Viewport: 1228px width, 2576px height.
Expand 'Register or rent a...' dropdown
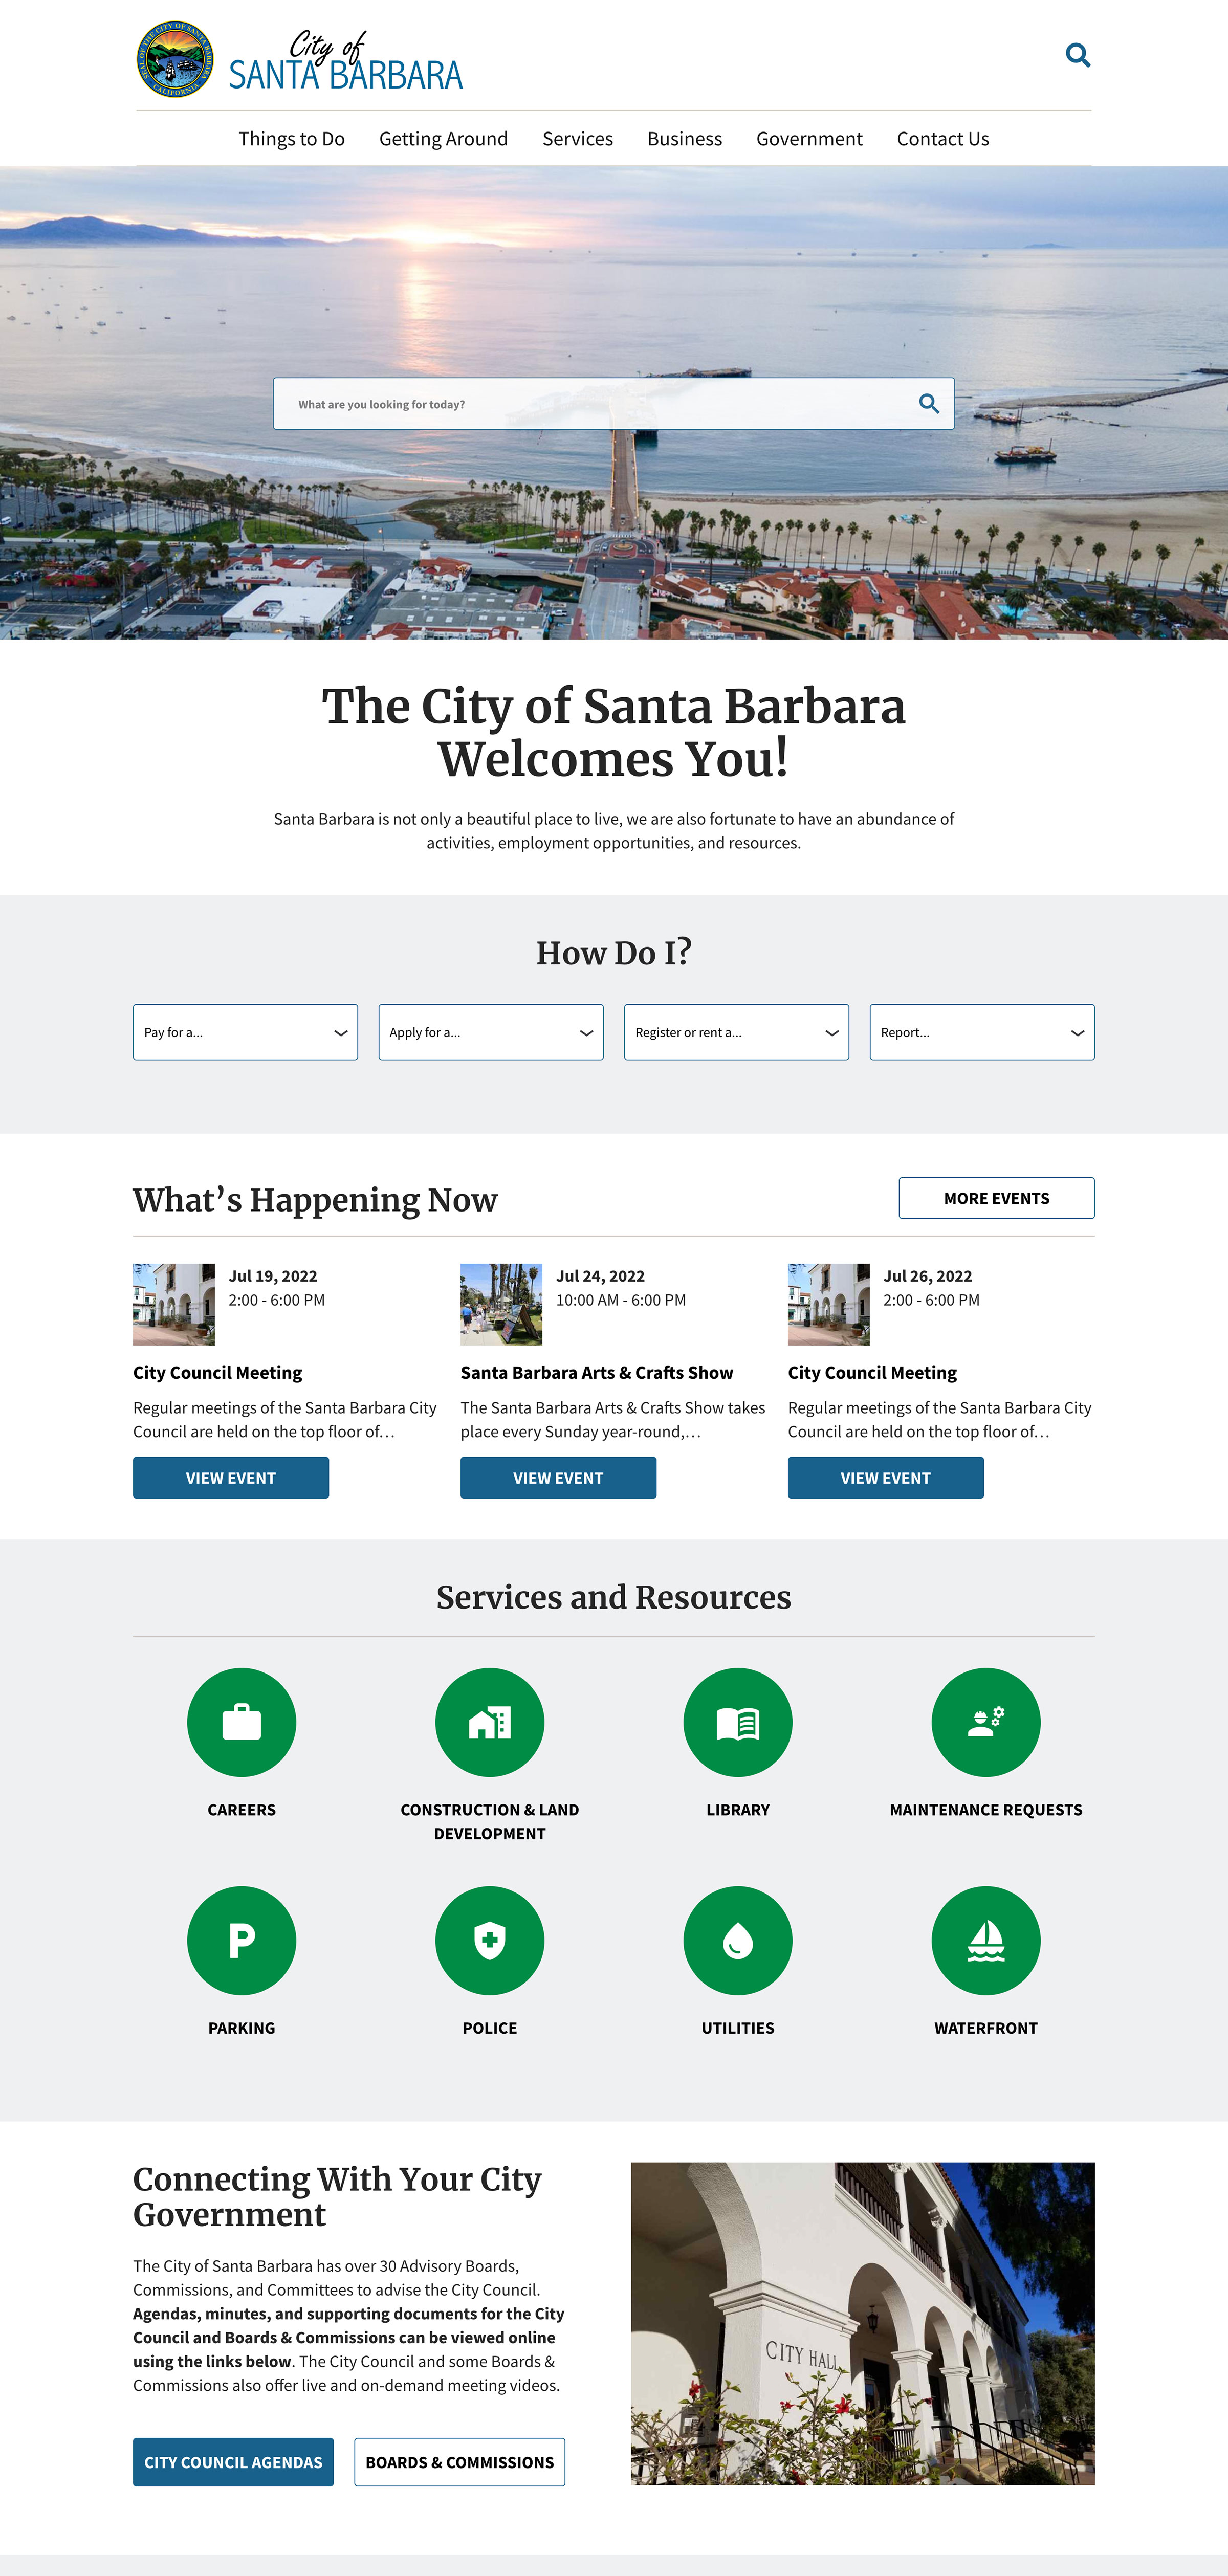[737, 1032]
